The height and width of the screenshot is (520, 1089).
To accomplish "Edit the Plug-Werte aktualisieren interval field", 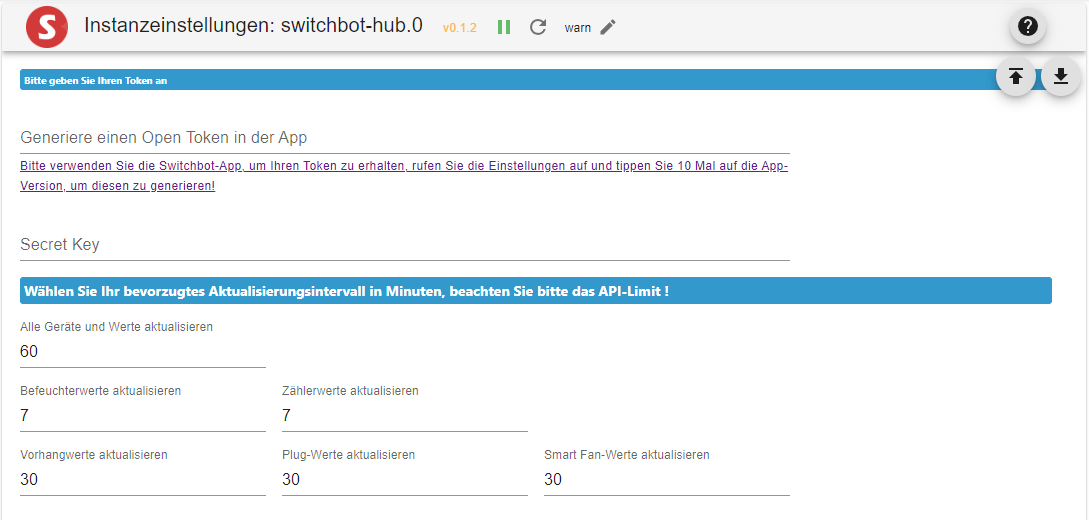I will pos(405,480).
